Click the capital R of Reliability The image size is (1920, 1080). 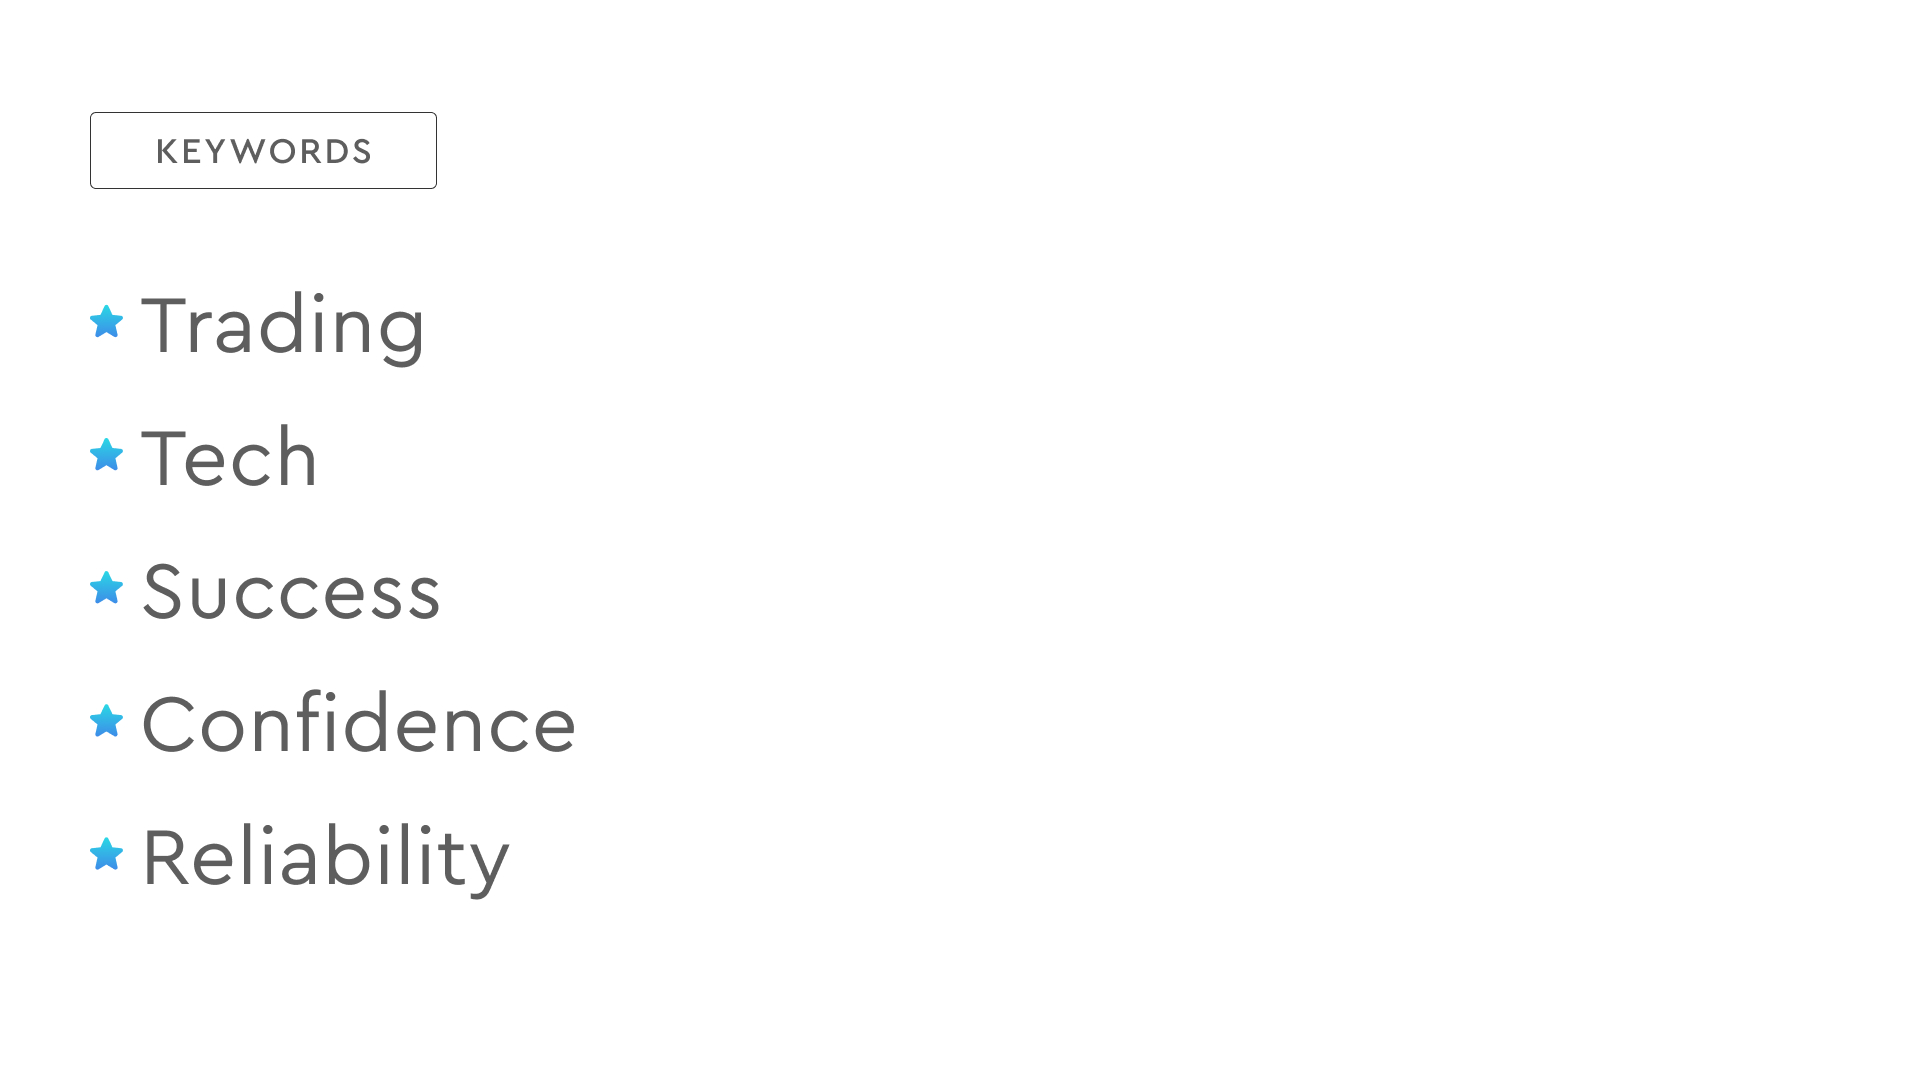[x=164, y=856]
